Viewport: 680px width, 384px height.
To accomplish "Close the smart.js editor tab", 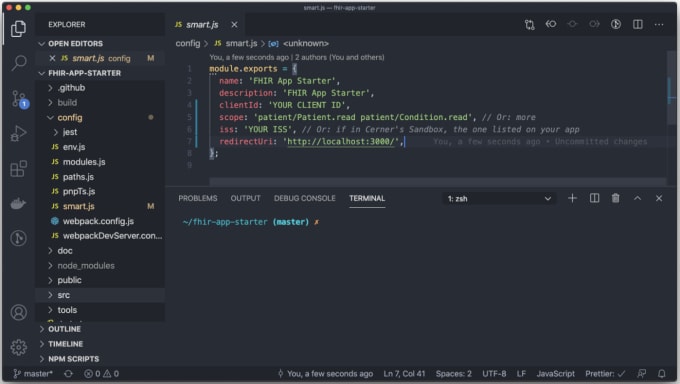I will (234, 25).
